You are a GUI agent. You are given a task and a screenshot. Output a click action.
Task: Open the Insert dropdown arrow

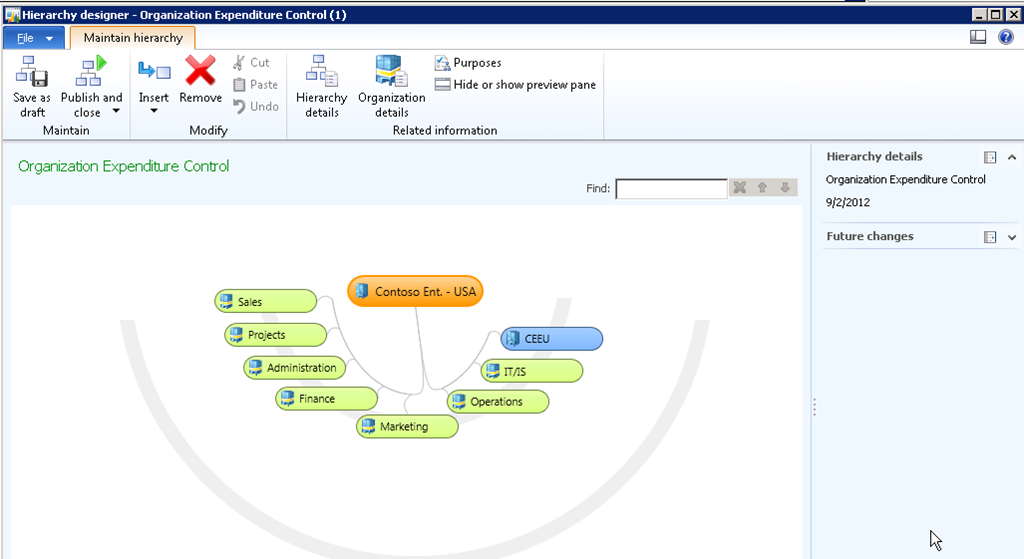coord(153,111)
